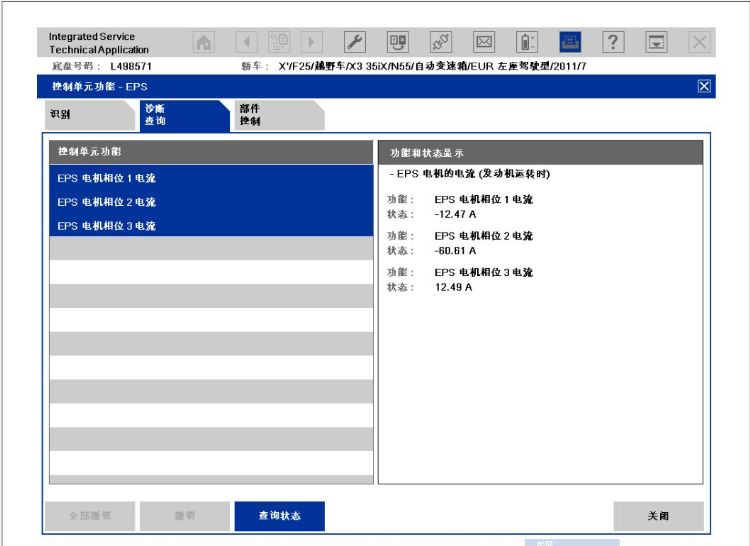Click the dropdown window toolbar icon

click(656, 42)
